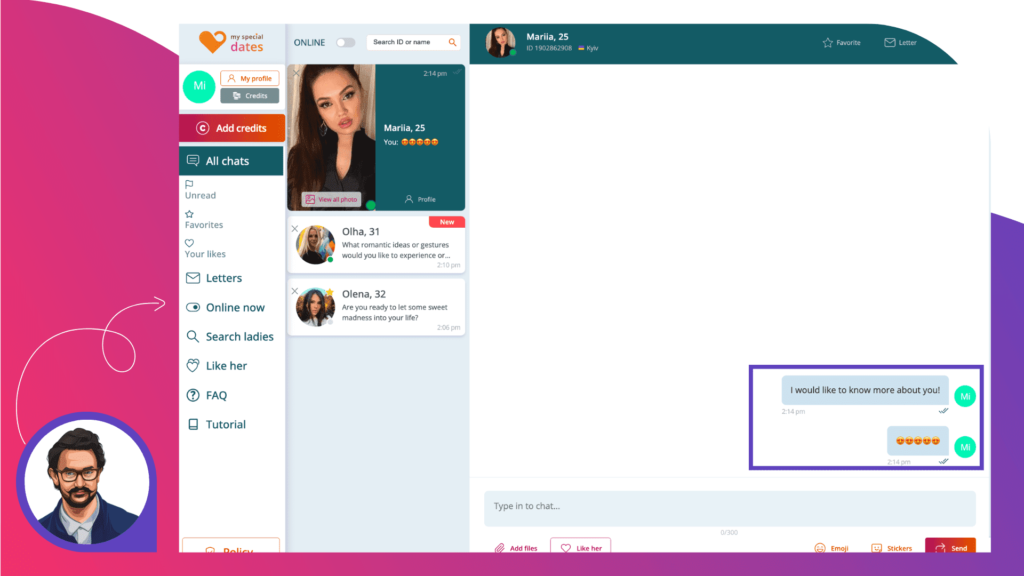Toggle the ONLINE filter switch
This screenshot has width=1024, height=576.
click(345, 42)
